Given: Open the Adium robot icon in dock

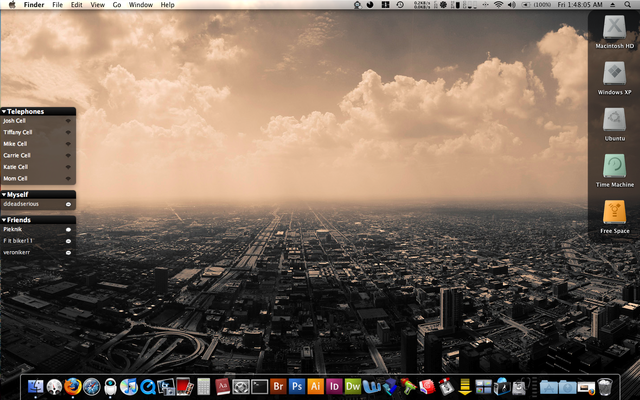Looking at the screenshot, I should (110, 386).
